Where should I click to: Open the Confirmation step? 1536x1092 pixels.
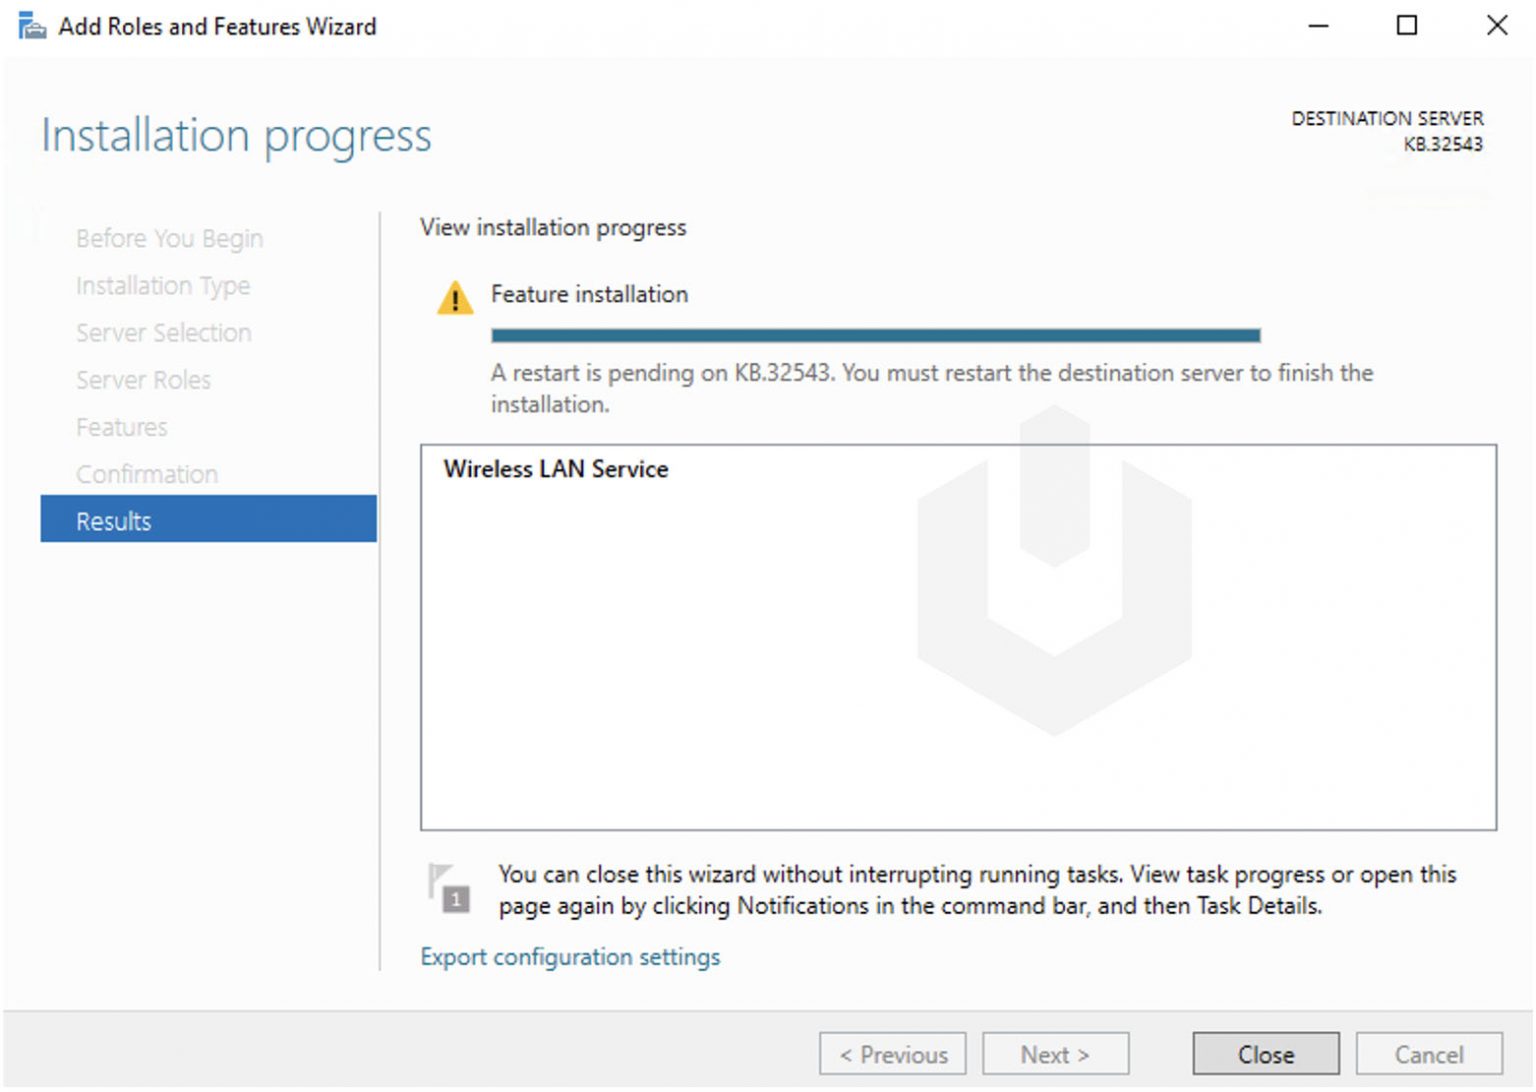147,474
